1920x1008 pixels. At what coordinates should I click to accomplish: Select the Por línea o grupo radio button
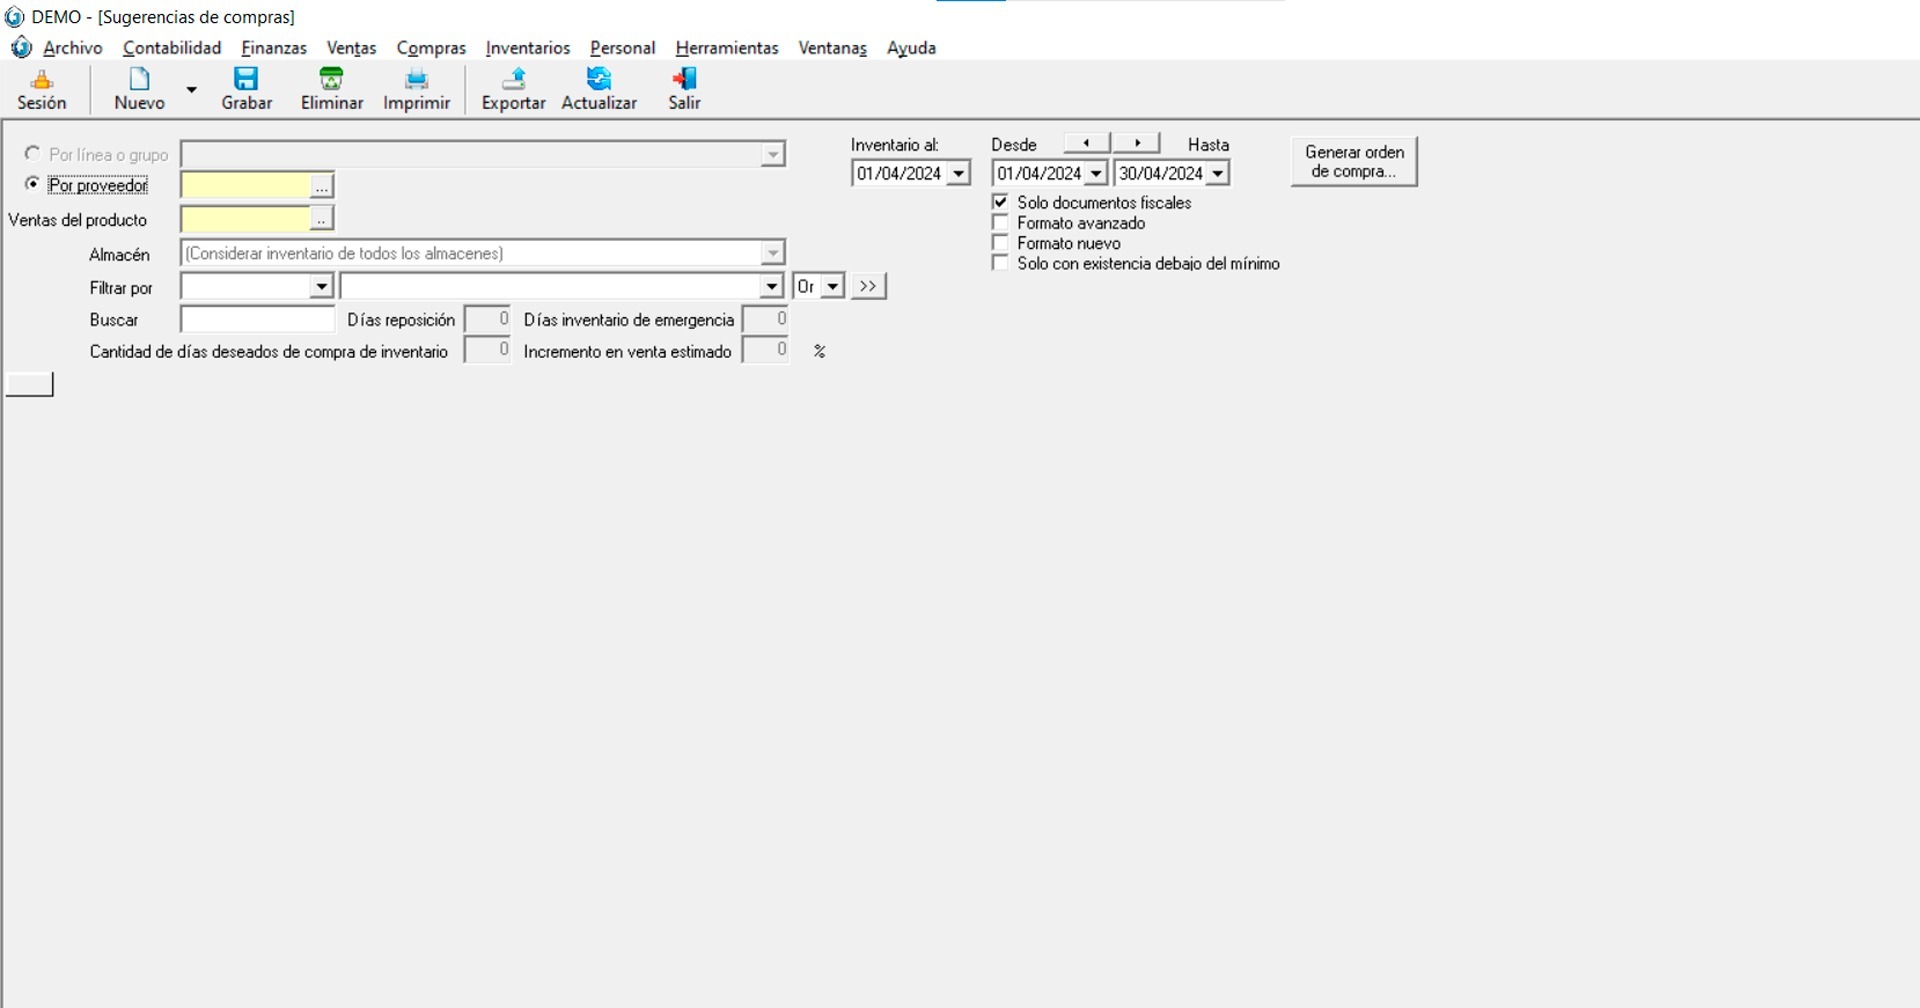coord(33,154)
